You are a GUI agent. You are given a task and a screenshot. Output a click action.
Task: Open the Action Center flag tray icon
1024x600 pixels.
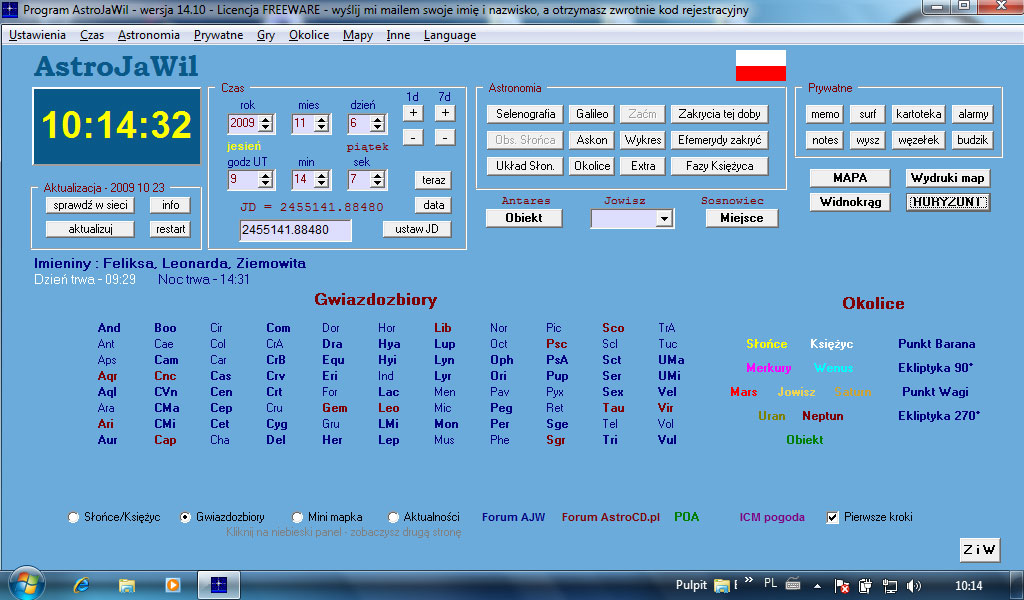[842, 586]
